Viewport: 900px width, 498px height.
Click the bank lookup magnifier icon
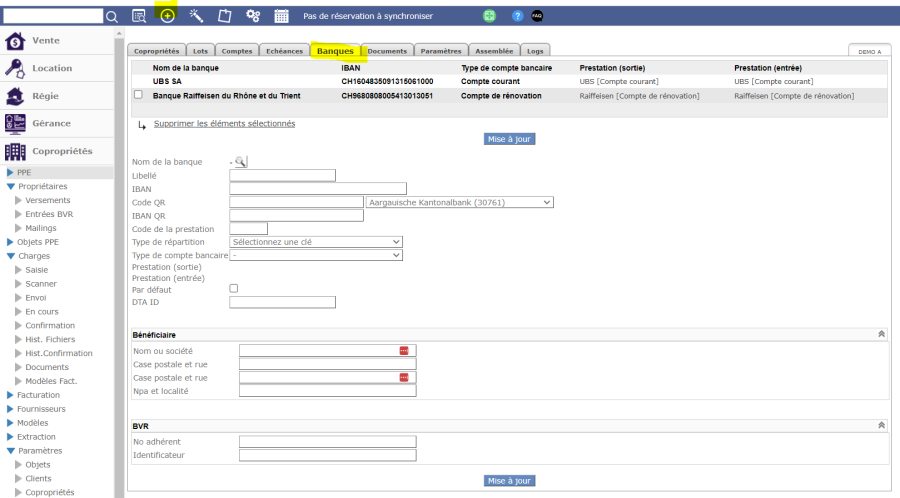point(240,162)
